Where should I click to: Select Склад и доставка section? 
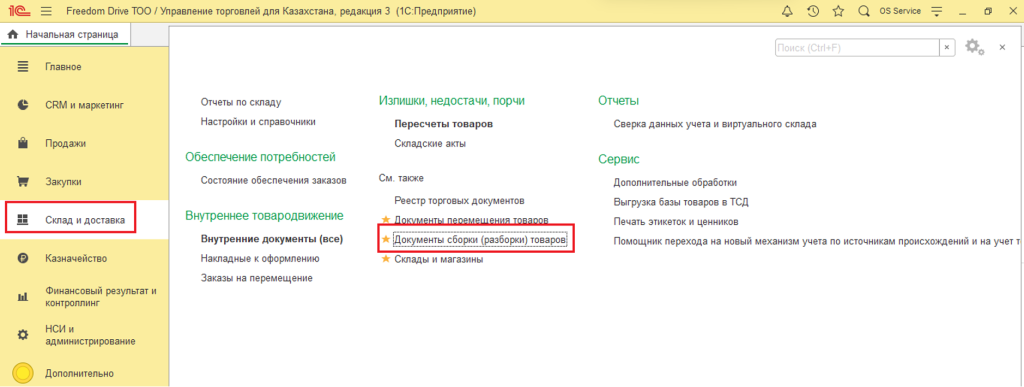(x=84, y=220)
